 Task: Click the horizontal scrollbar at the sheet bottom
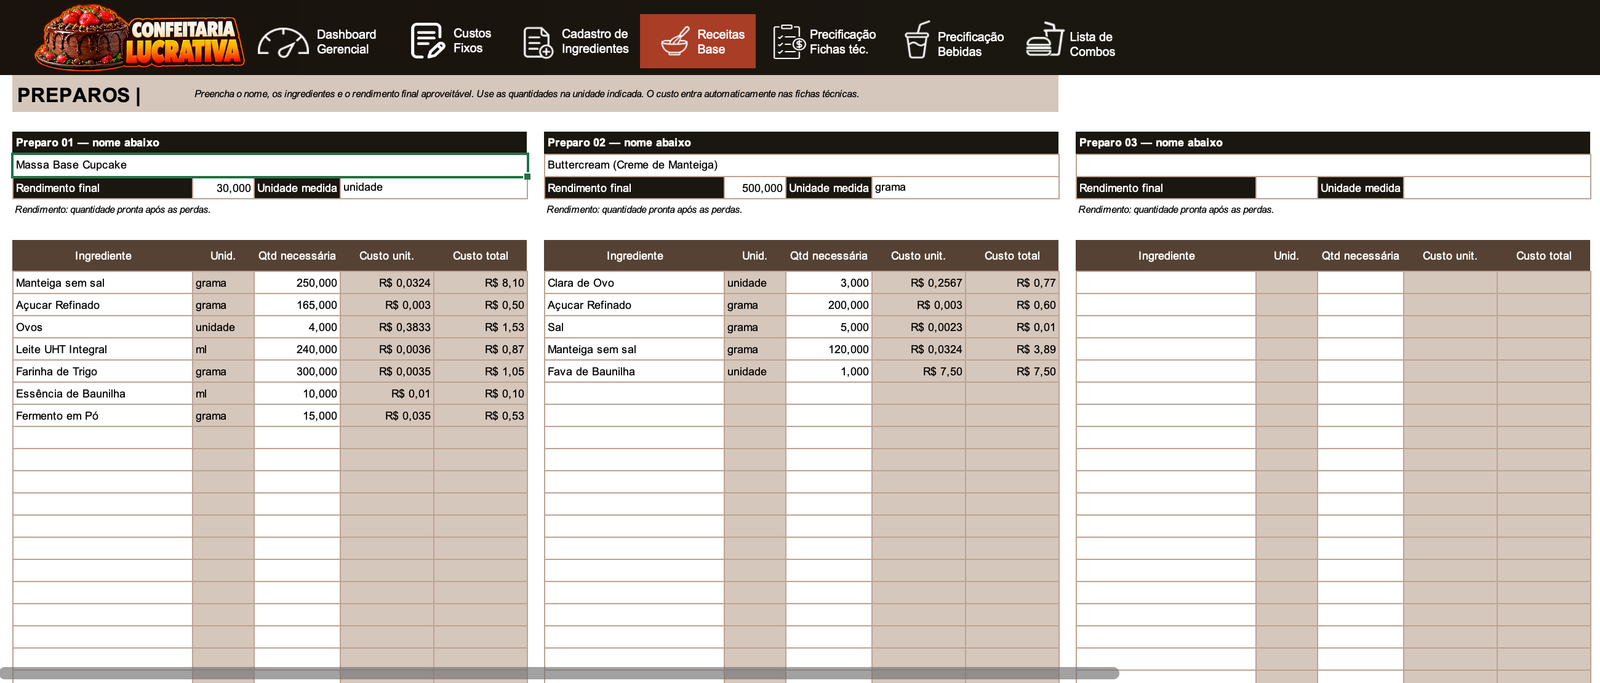pos(560,674)
